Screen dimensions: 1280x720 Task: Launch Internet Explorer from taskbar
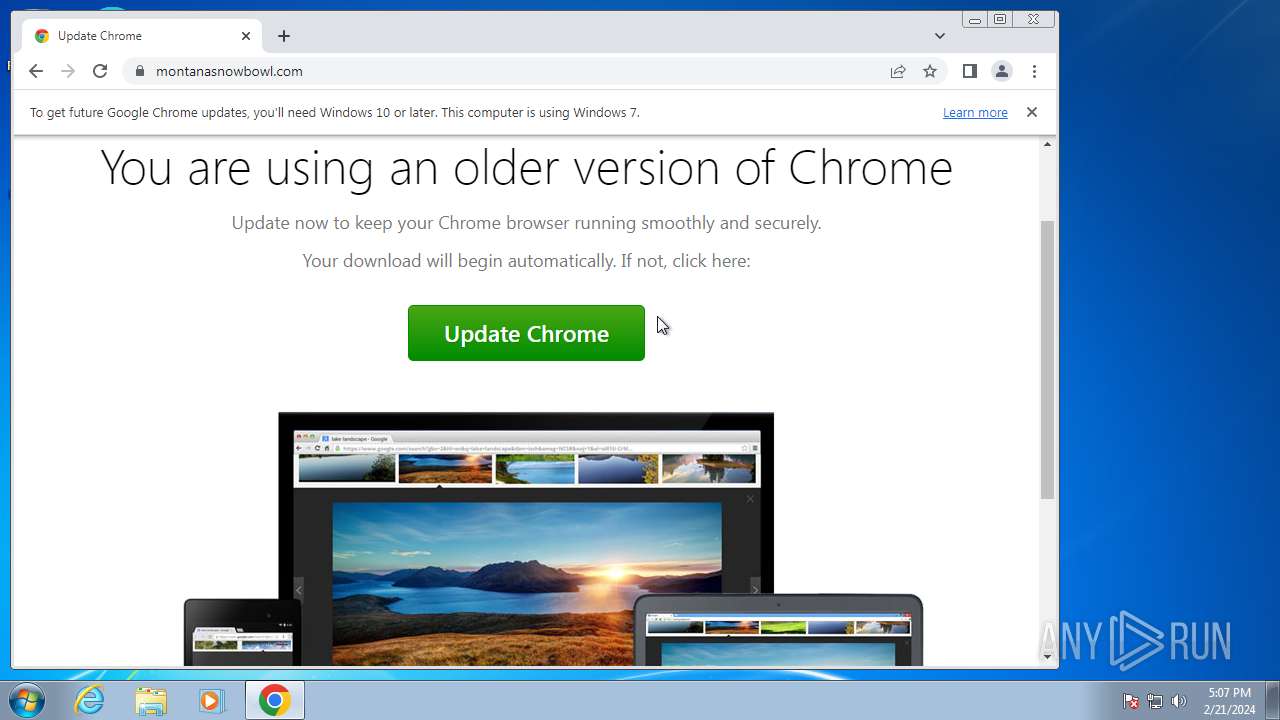[x=90, y=700]
